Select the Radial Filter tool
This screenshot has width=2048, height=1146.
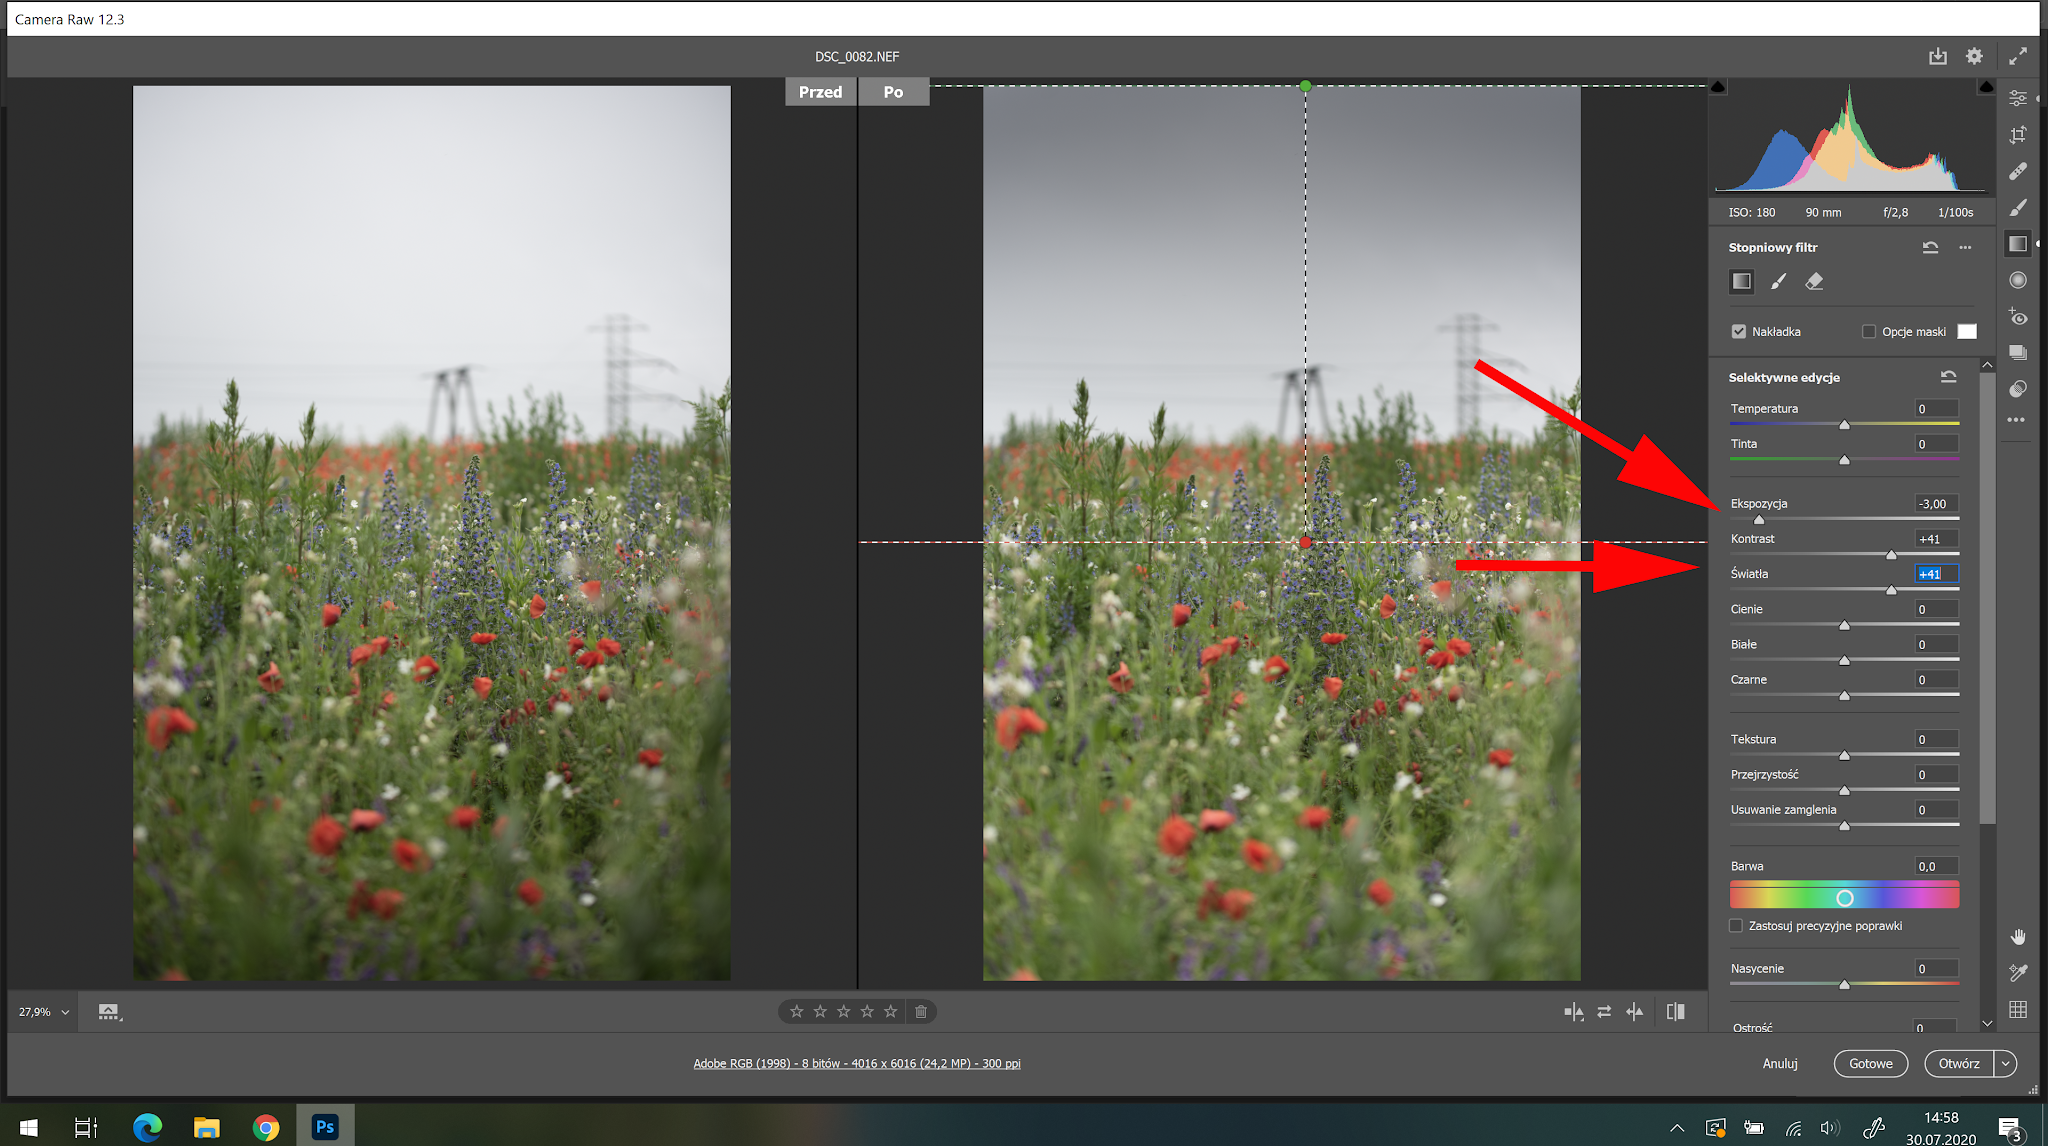(x=2018, y=280)
